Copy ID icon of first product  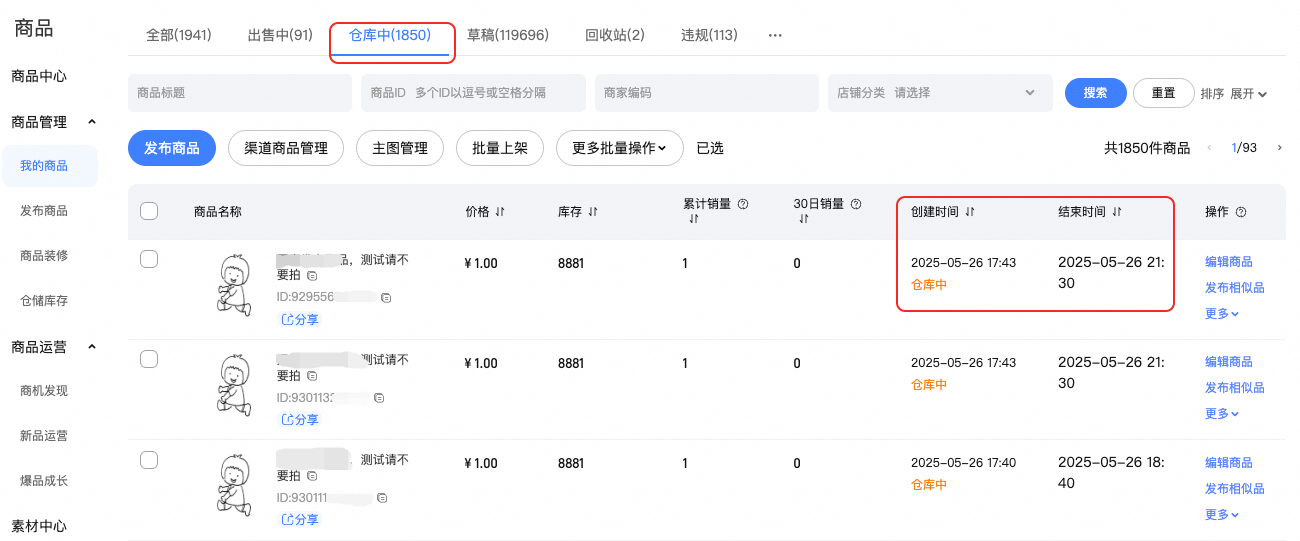coord(386,298)
